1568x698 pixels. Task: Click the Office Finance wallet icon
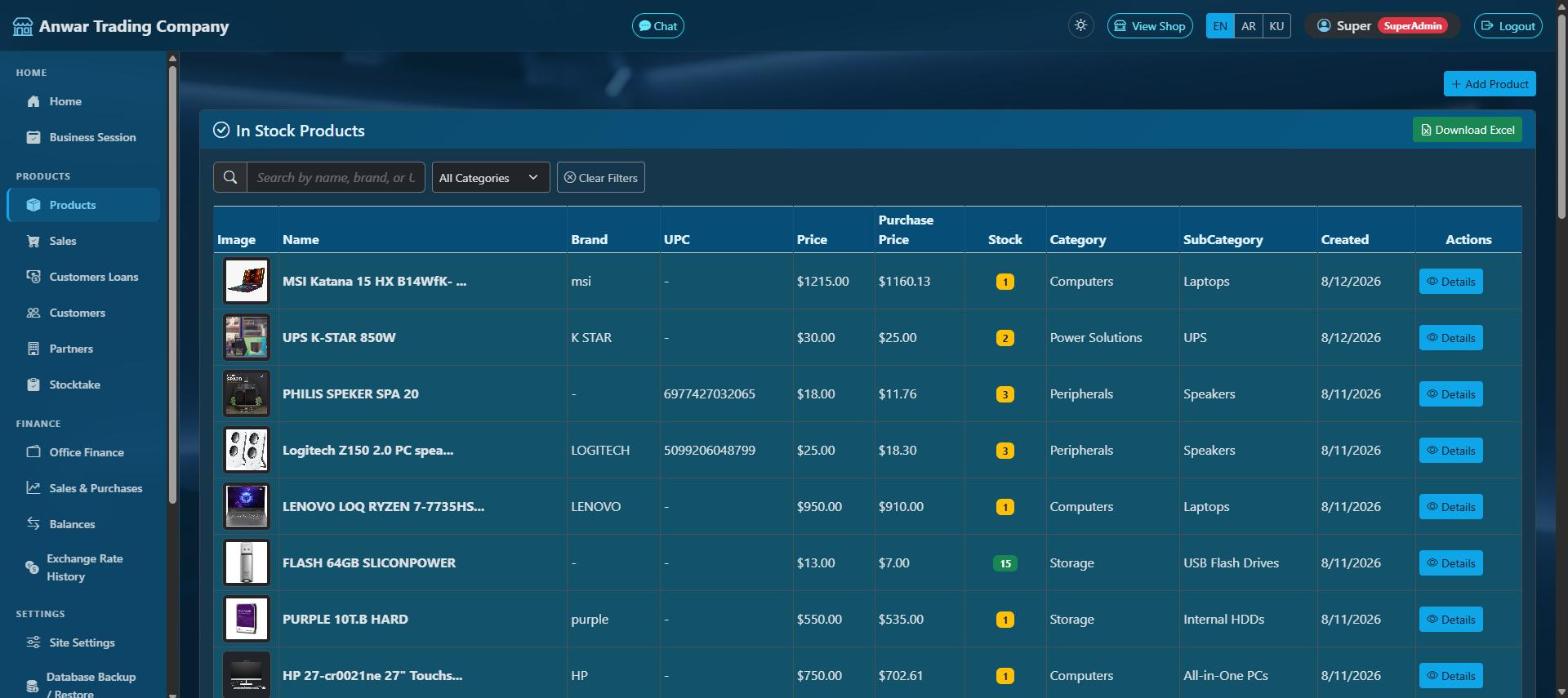[33, 452]
